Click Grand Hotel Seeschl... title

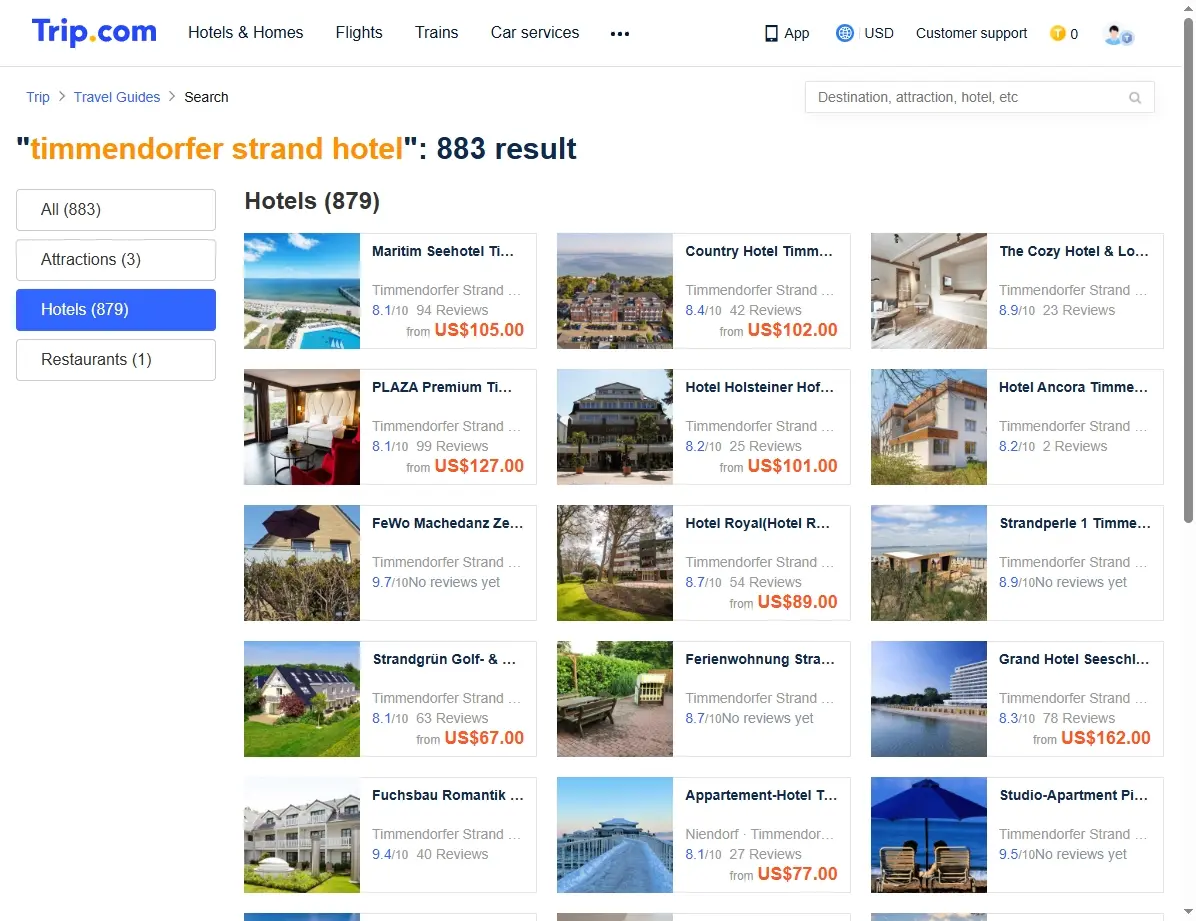(x=1074, y=659)
